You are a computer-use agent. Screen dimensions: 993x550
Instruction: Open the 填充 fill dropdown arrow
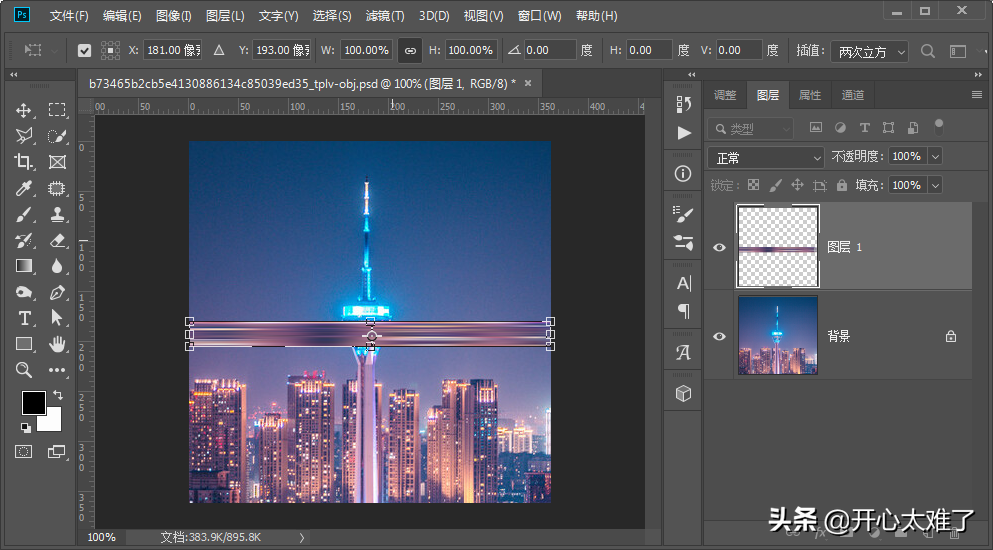point(935,185)
